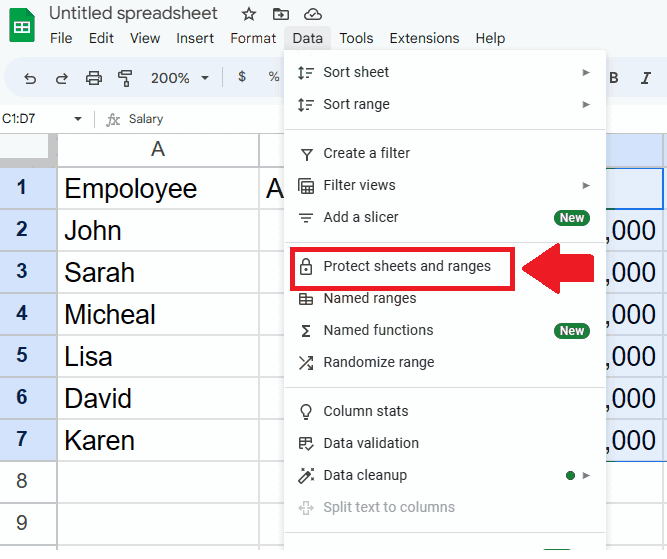Open the File menu

pyautogui.click(x=61, y=38)
